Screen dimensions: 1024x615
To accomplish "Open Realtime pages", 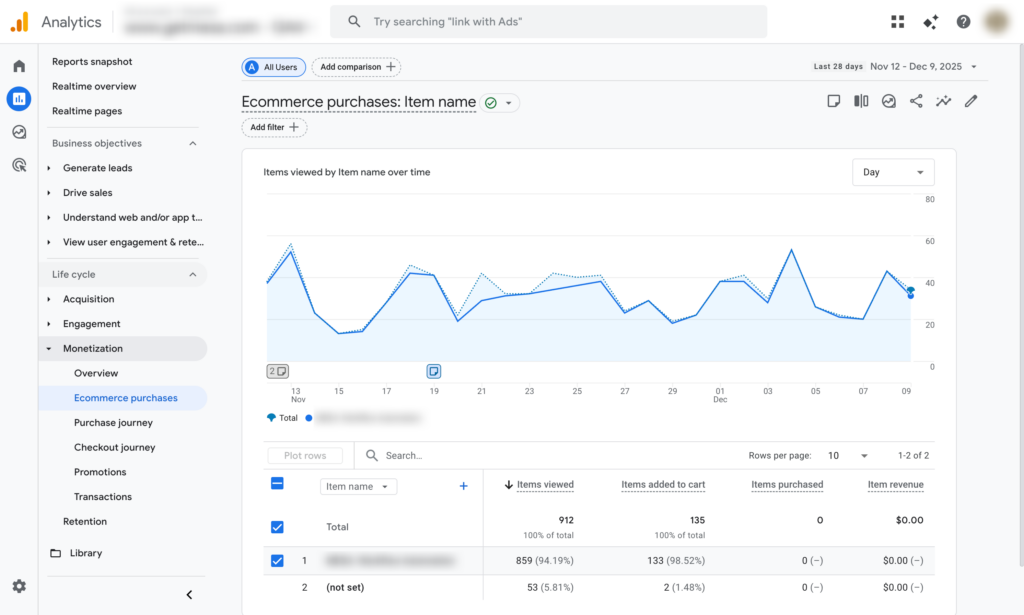I will coord(87,111).
